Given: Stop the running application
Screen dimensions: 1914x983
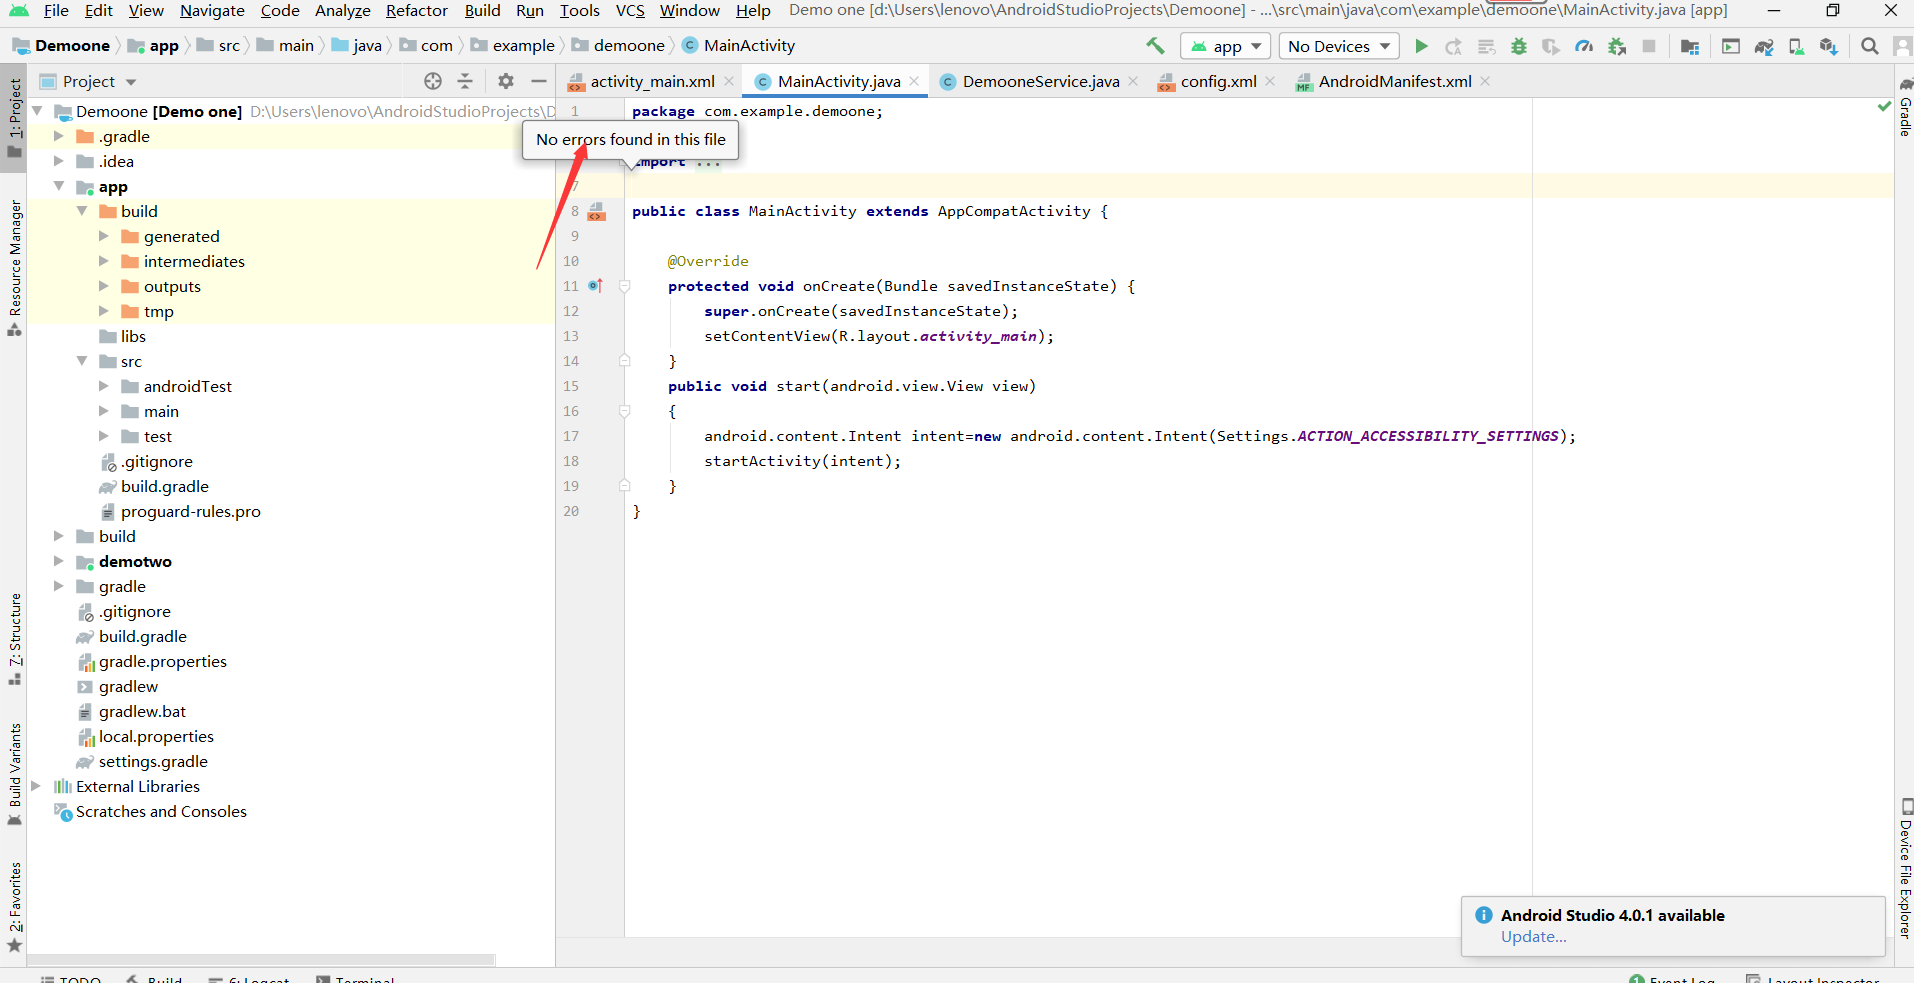Looking at the screenshot, I should coord(1650,46).
